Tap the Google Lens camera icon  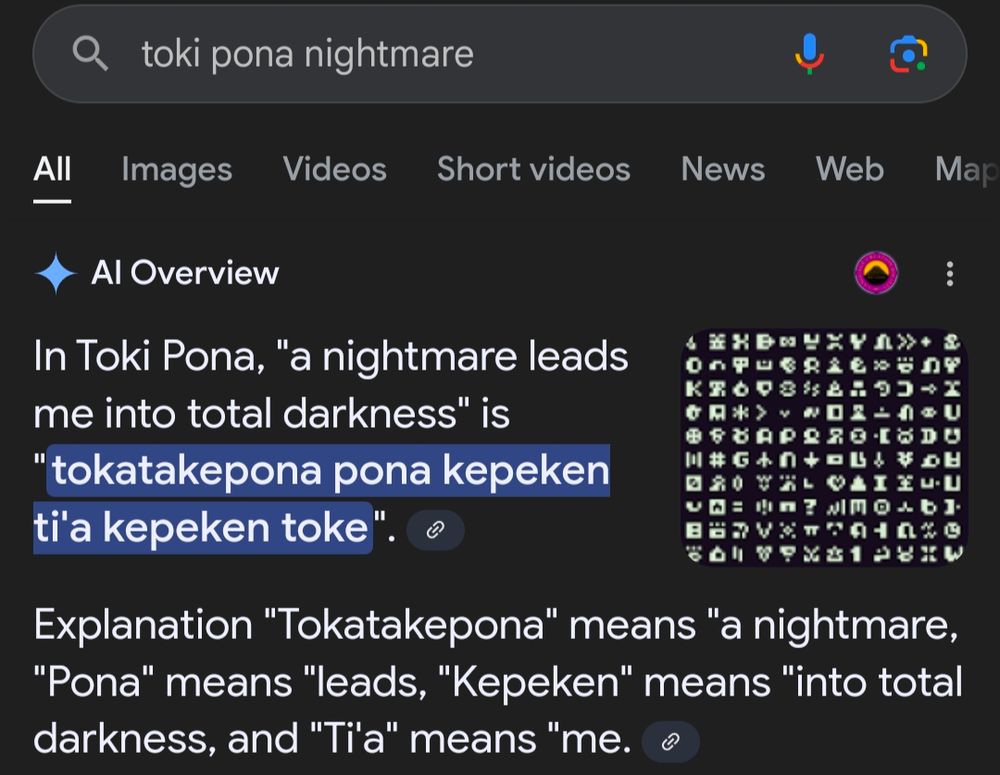[911, 53]
